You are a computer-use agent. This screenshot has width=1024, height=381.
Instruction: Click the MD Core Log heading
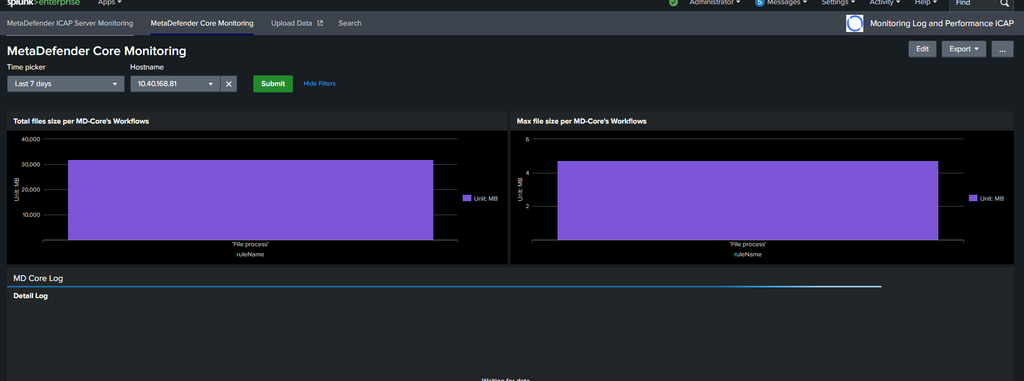click(x=38, y=278)
